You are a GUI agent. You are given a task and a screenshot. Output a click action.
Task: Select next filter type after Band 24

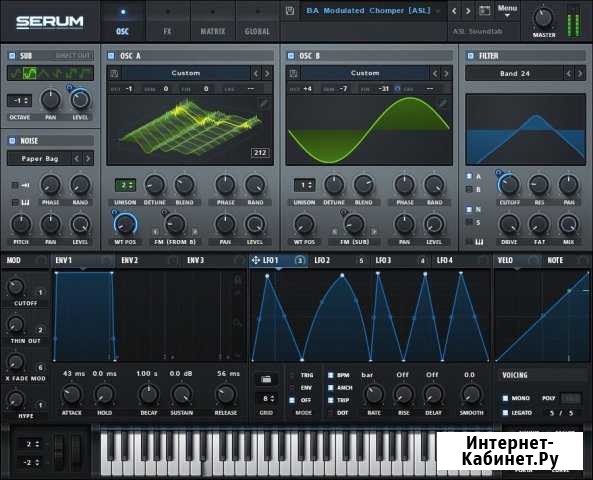click(579, 73)
